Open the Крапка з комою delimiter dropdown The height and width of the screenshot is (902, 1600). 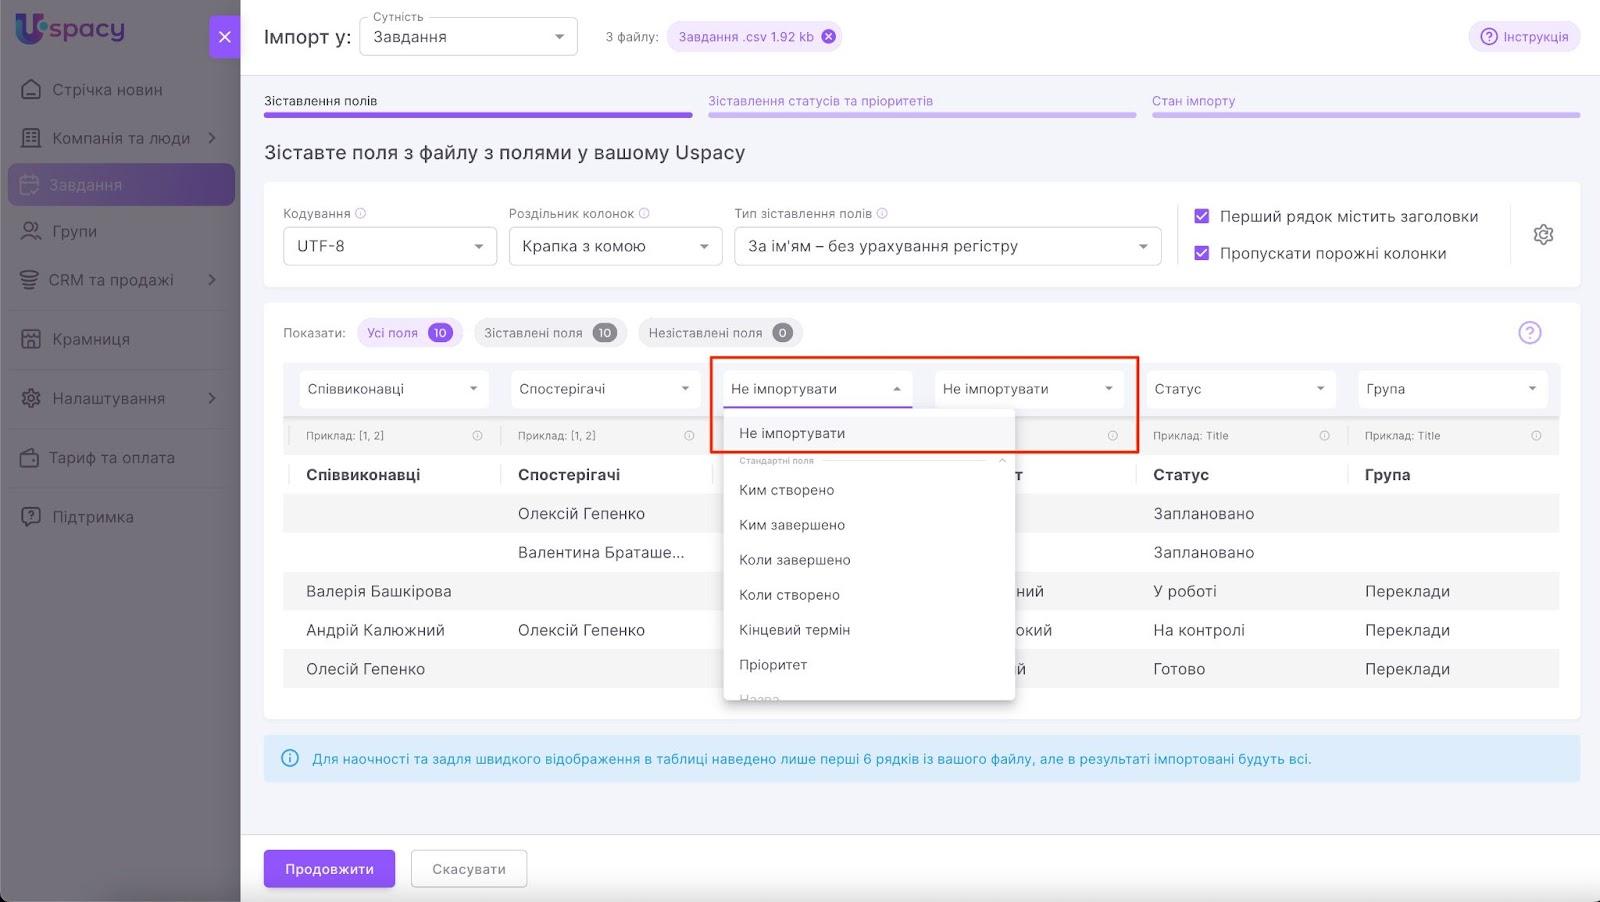[x=615, y=247]
